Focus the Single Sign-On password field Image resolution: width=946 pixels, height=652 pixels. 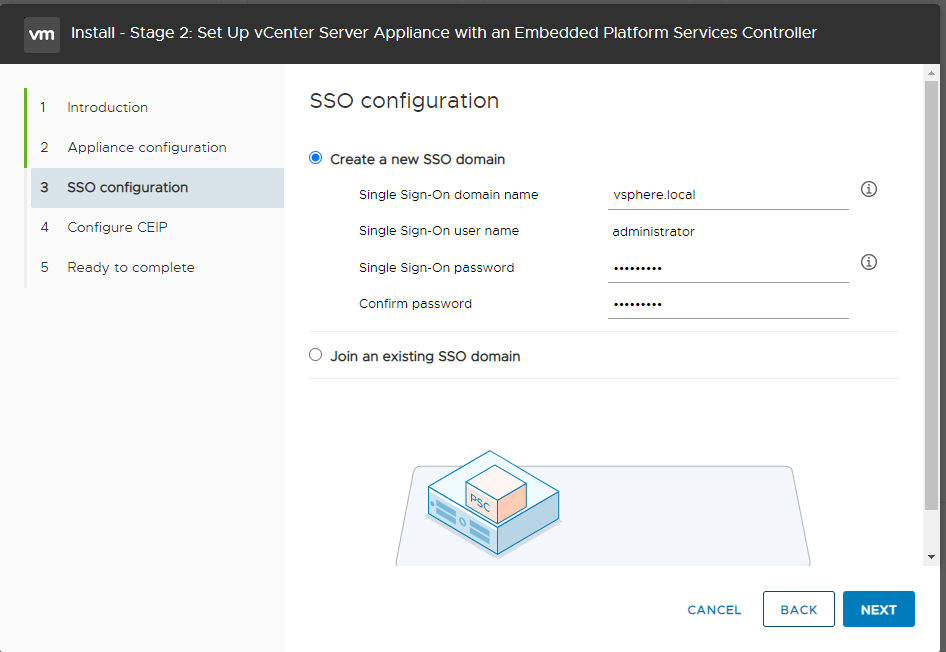point(728,268)
